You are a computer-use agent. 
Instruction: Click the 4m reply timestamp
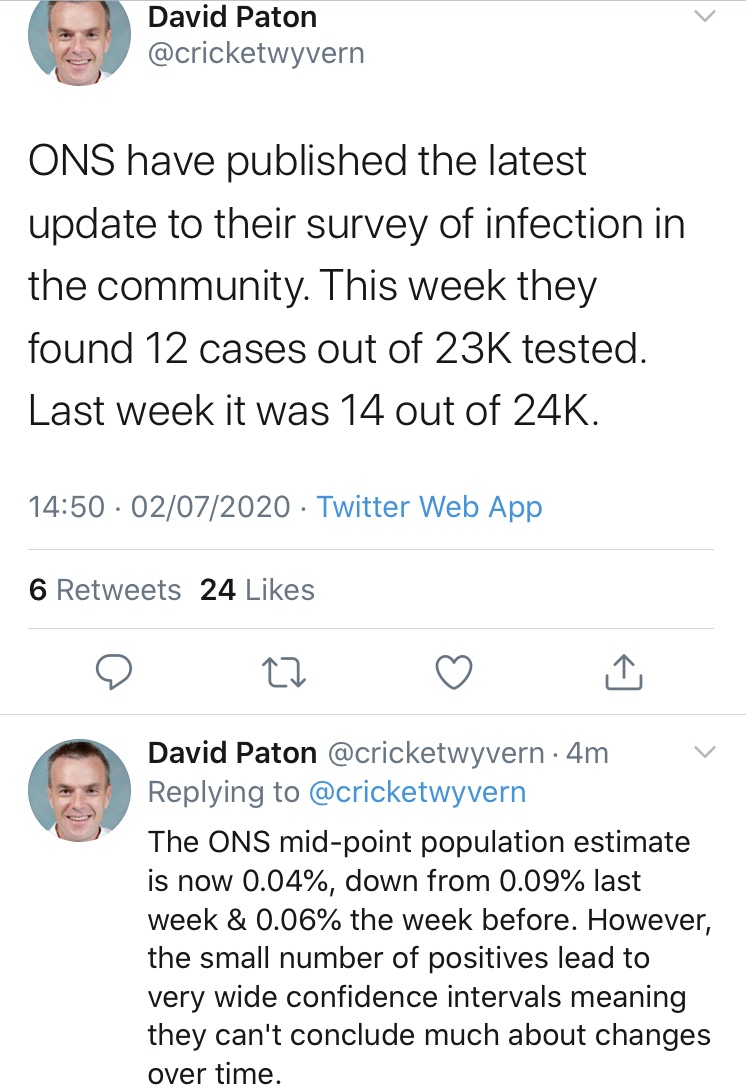[587, 753]
